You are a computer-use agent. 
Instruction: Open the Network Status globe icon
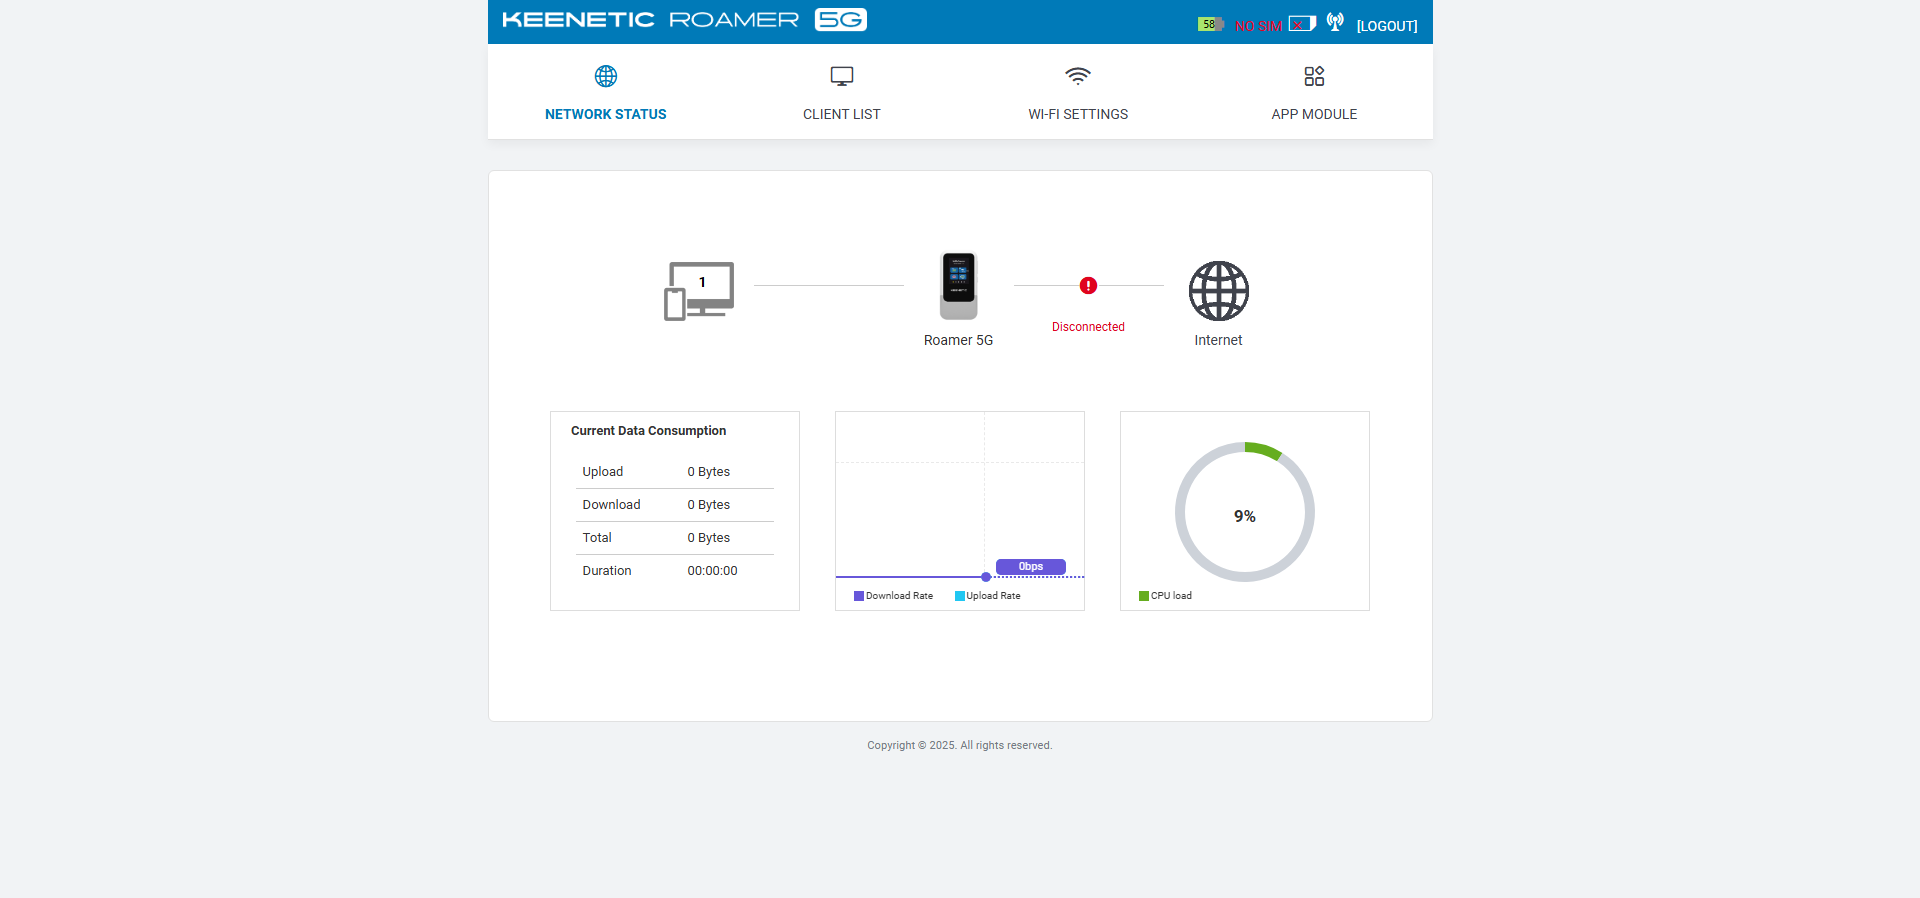click(x=606, y=76)
